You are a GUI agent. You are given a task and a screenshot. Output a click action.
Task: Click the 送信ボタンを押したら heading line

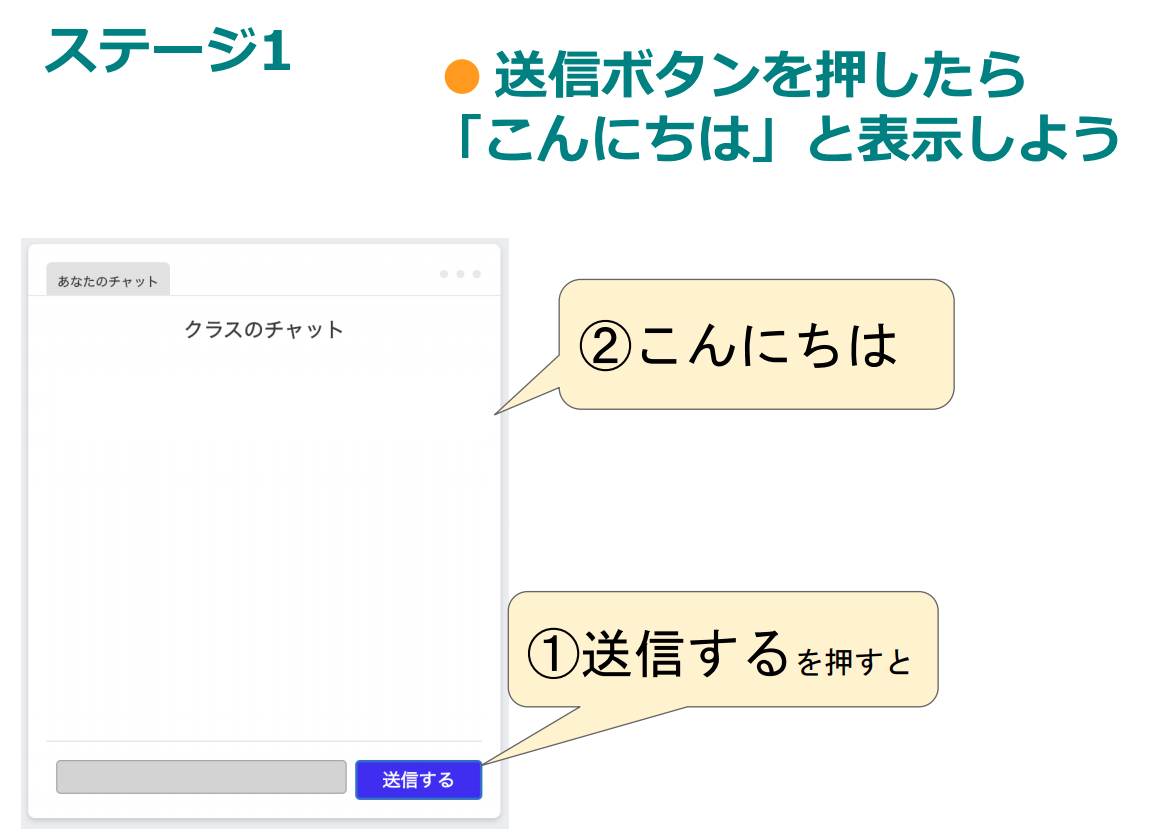759,76
